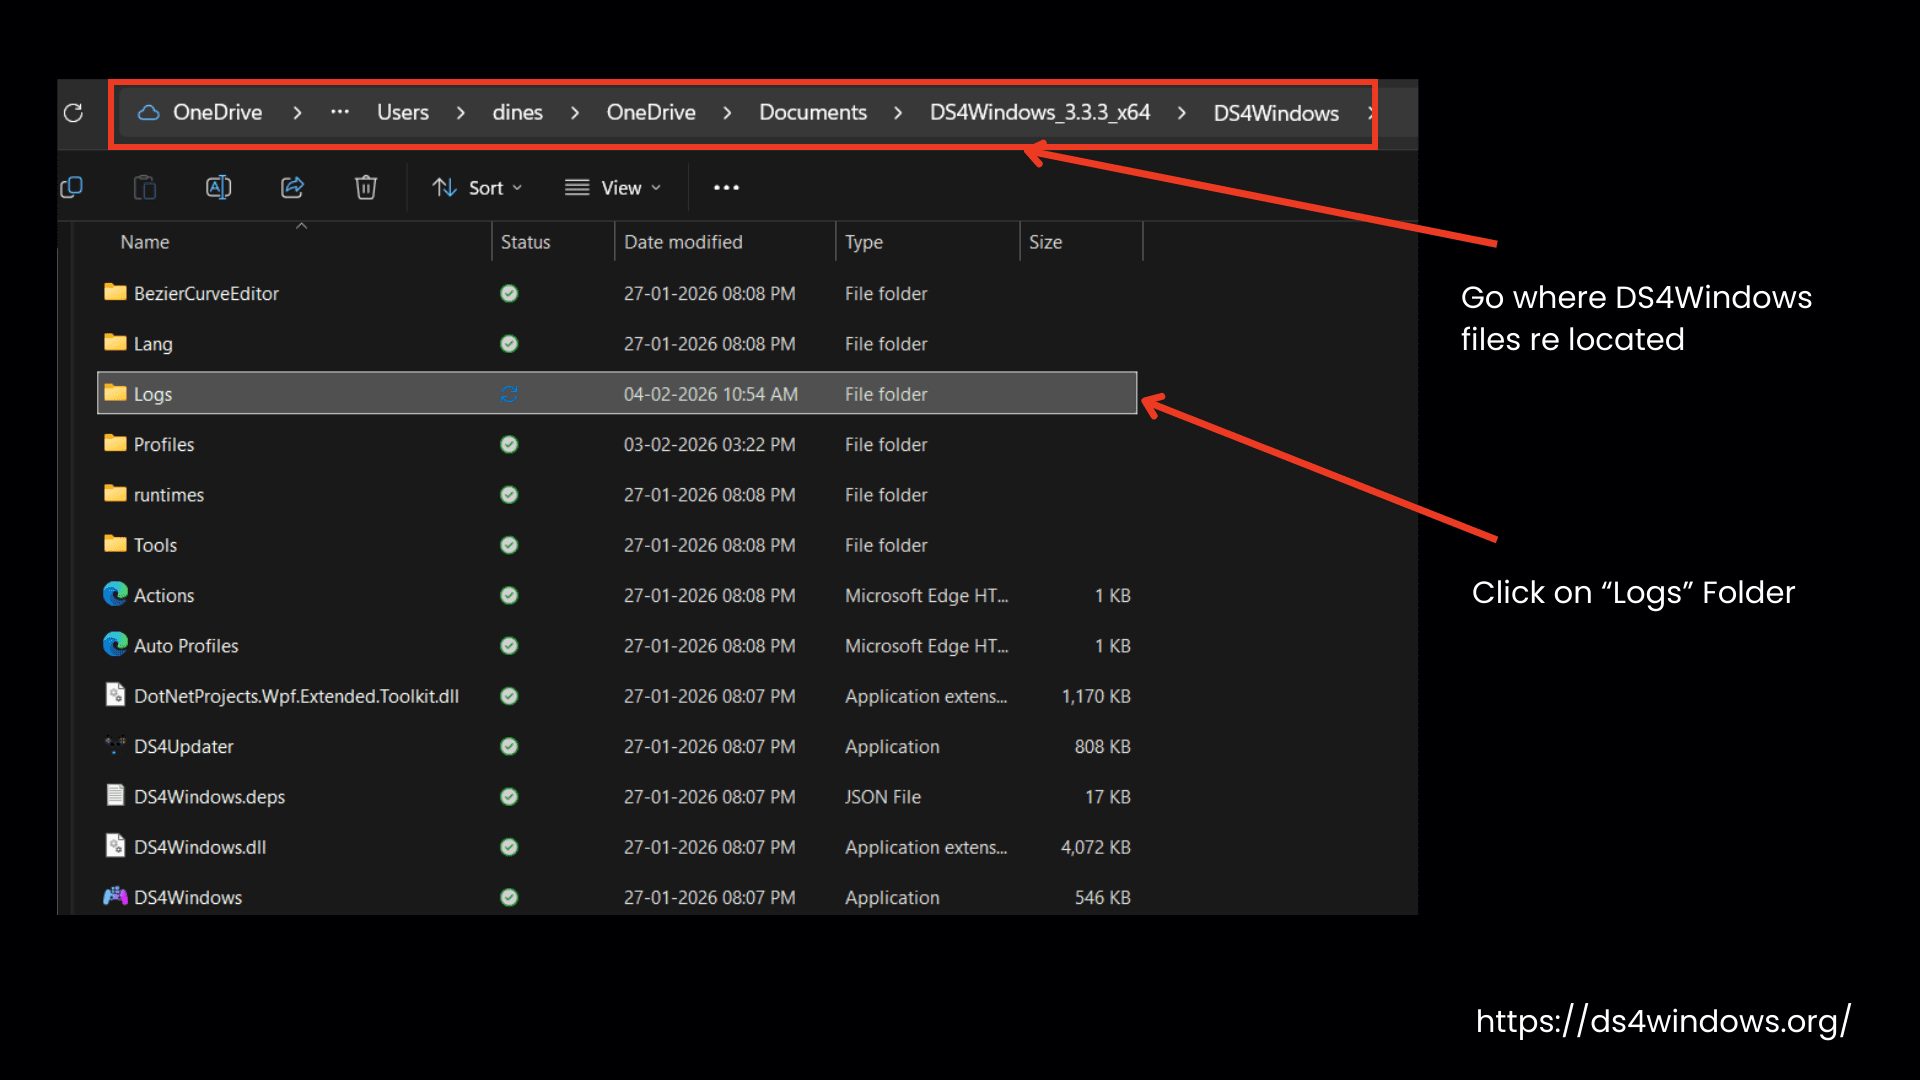Select the Profiles folder icon
This screenshot has width=1920, height=1080.
point(115,443)
